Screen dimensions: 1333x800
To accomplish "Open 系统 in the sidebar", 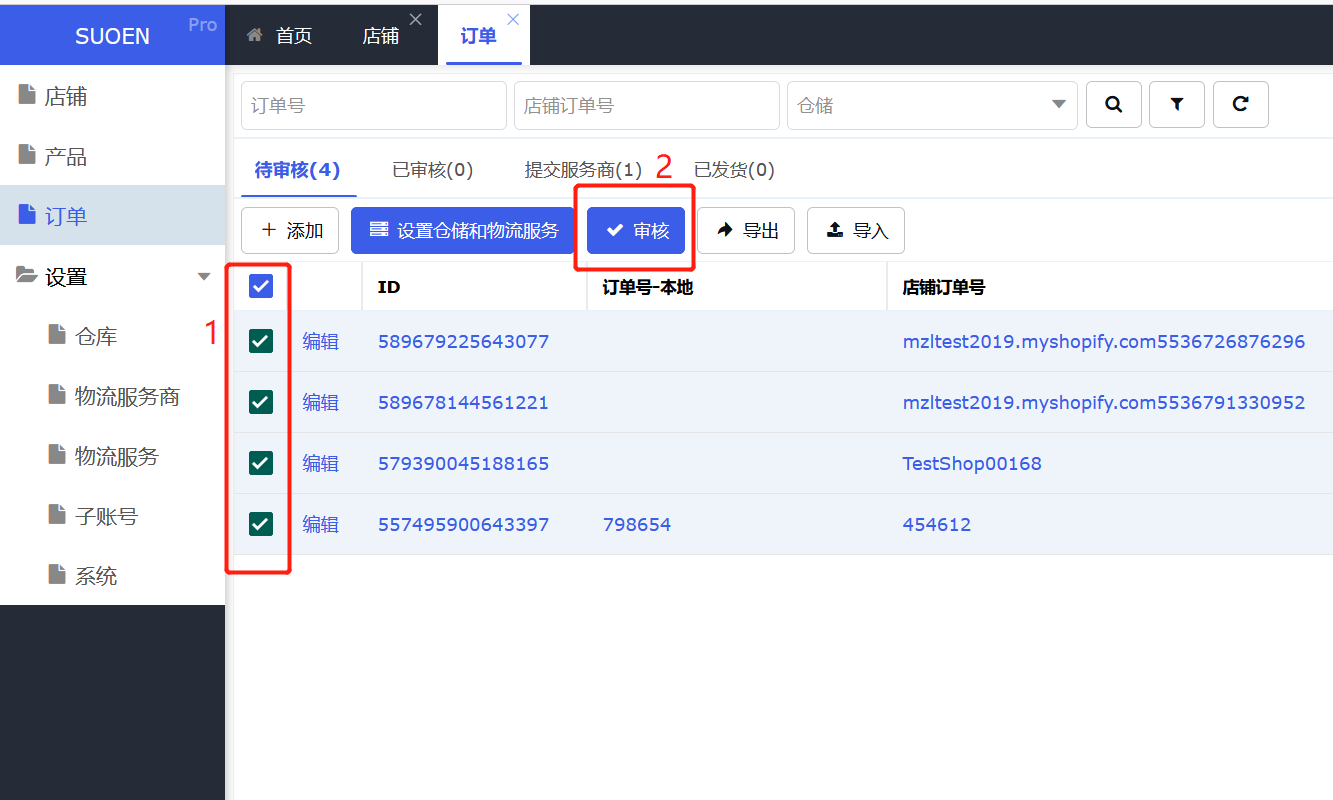I will (x=96, y=576).
